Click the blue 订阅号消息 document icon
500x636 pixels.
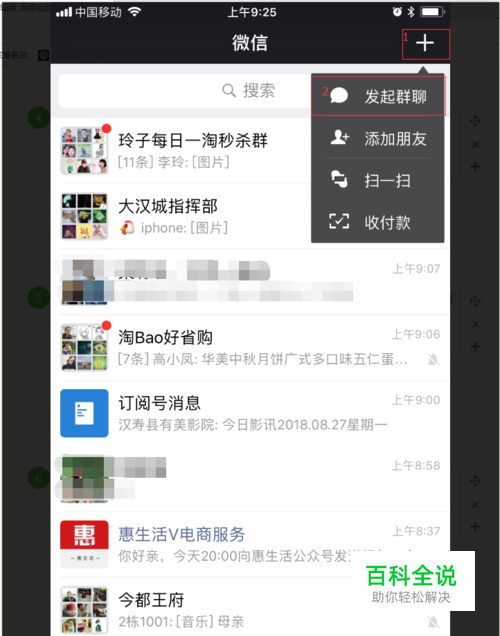[x=84, y=413]
